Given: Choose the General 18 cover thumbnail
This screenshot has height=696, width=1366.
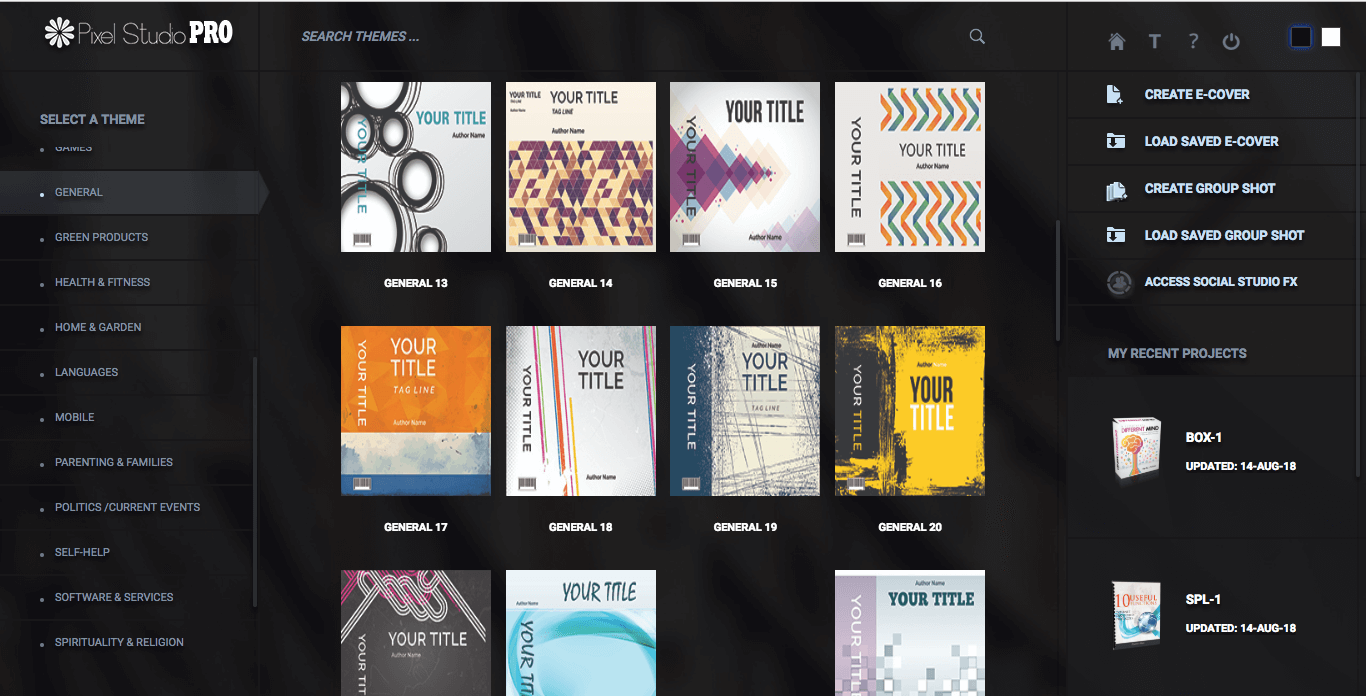Looking at the screenshot, I should coord(581,411).
